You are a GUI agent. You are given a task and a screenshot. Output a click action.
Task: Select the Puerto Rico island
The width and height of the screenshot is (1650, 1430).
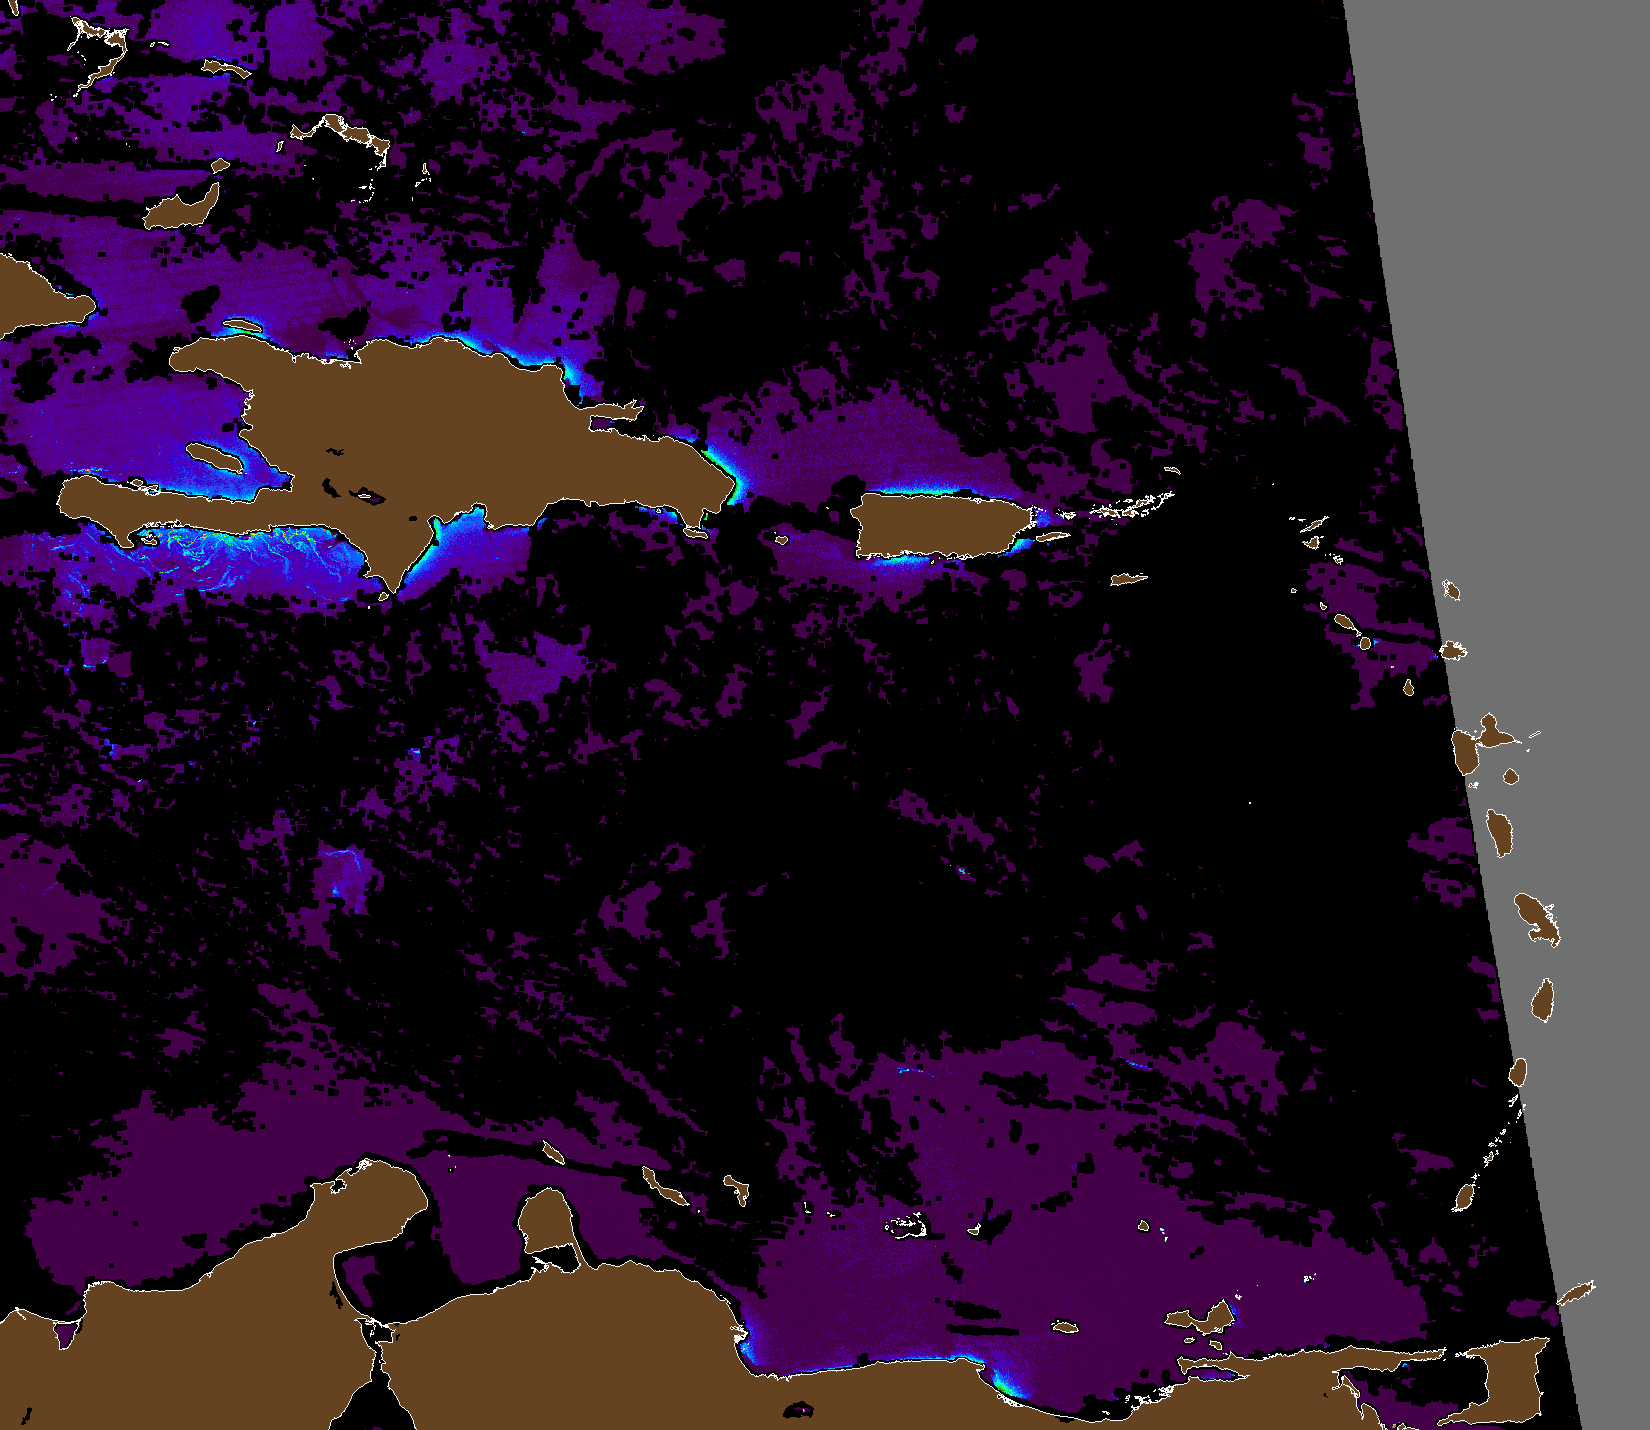coord(940,525)
